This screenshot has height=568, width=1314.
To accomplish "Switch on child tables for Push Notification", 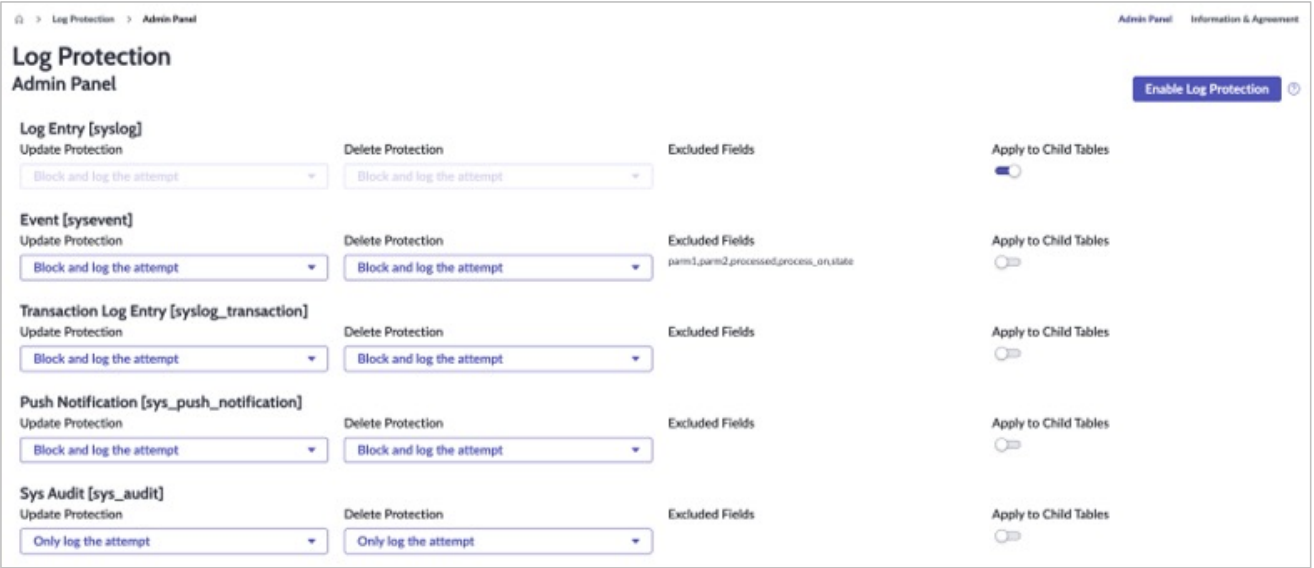I will coord(1006,445).
